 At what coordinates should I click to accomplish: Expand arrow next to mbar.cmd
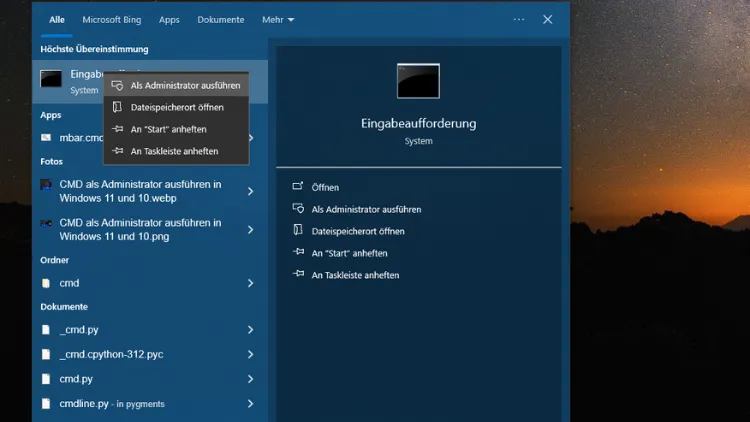[251, 138]
